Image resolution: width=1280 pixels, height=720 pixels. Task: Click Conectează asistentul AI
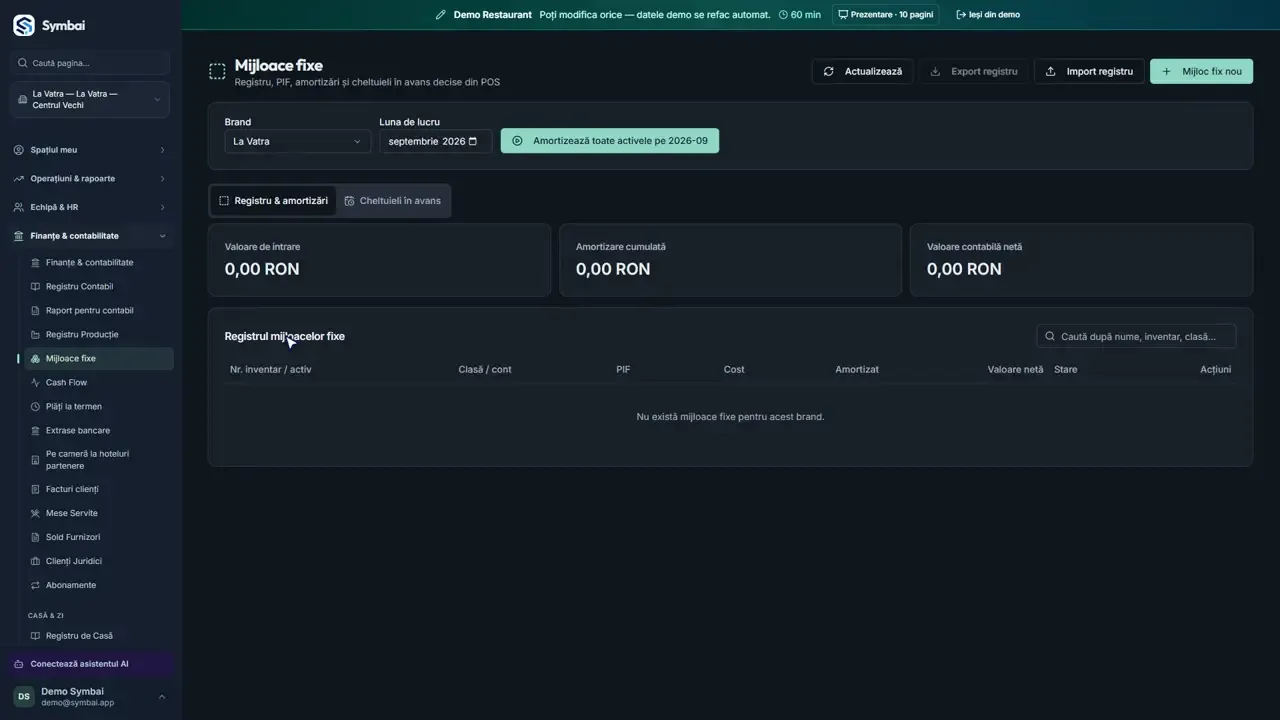pyautogui.click(x=90, y=664)
